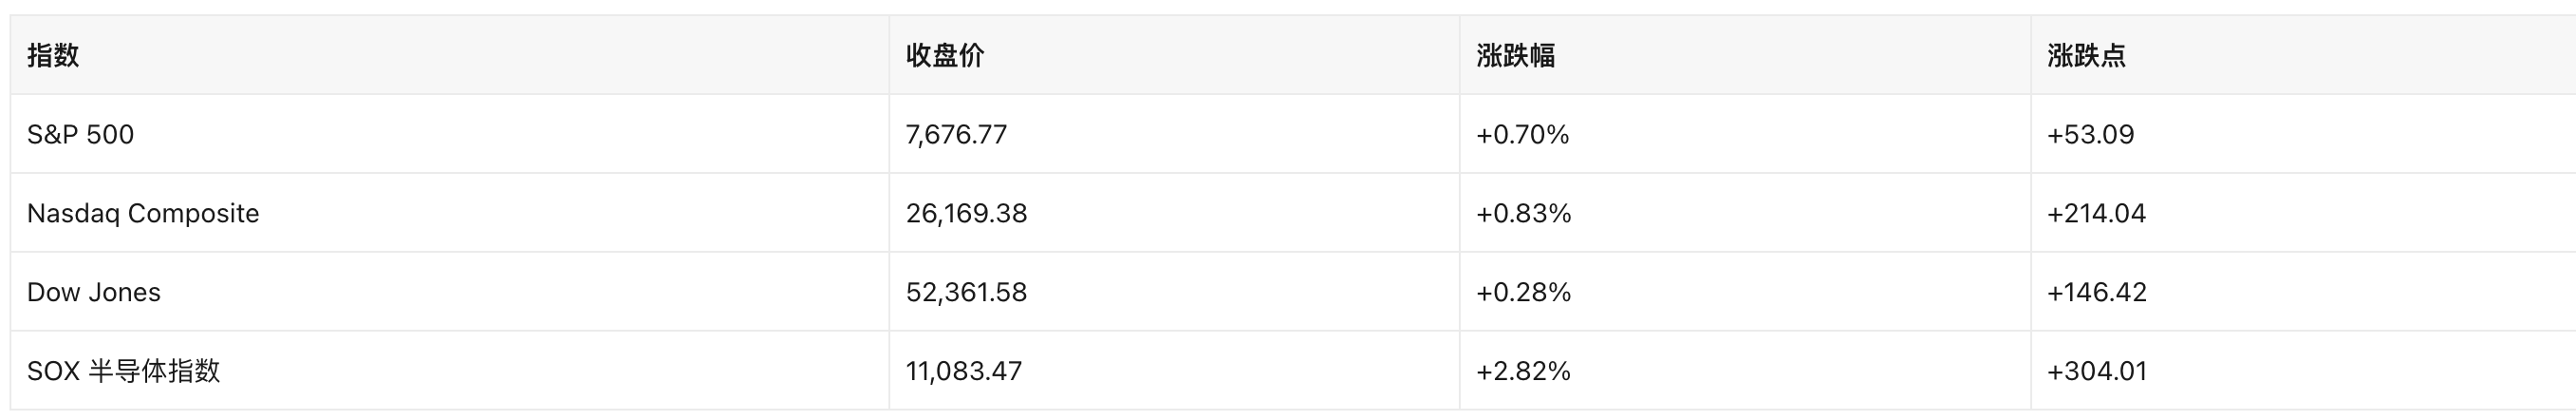Click the +214.04 points cell
The width and height of the screenshot is (2576, 420).
click(x=2303, y=213)
